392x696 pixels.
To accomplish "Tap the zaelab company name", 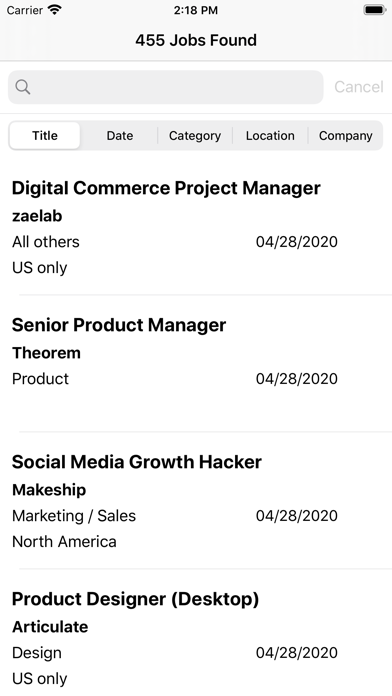I will coord(37,216).
